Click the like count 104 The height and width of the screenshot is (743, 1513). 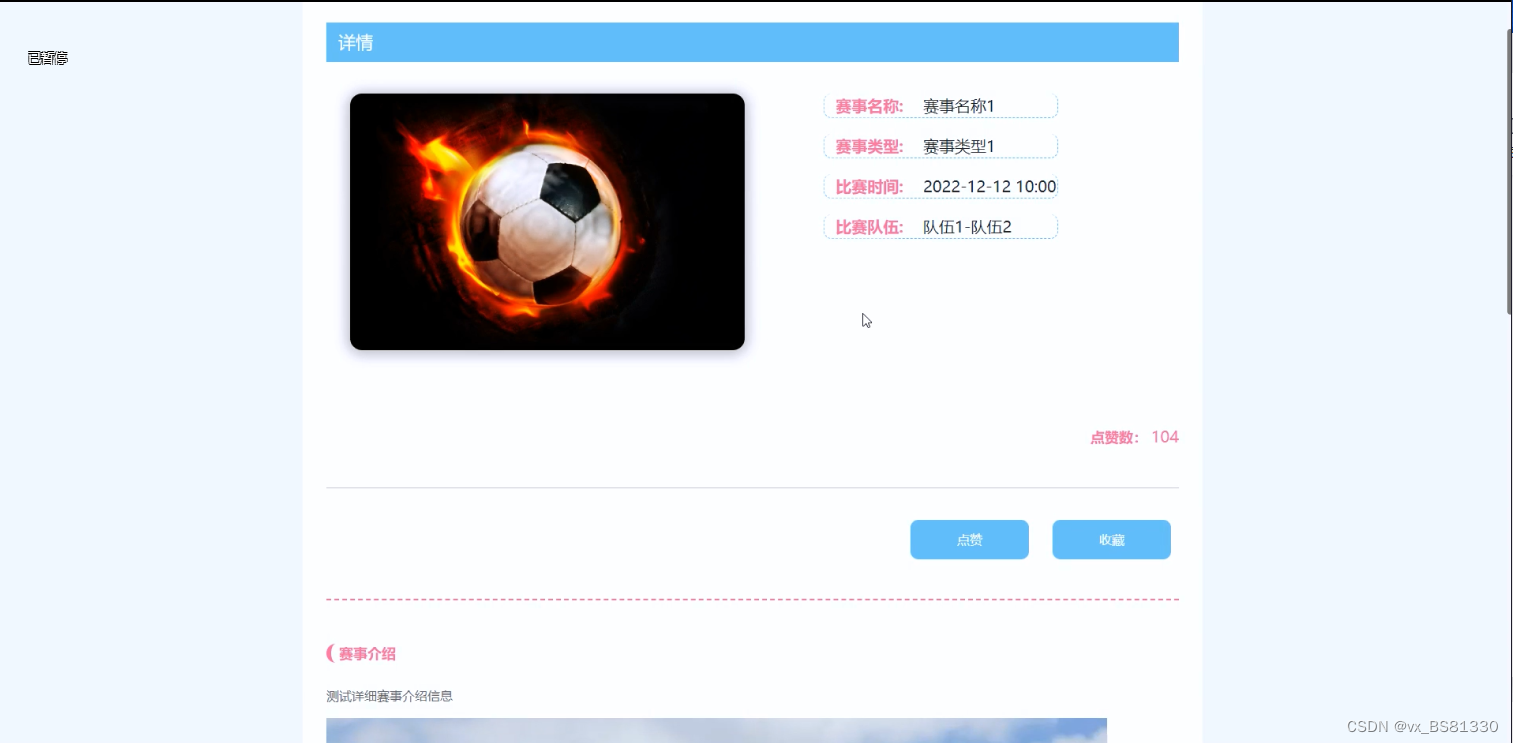point(1165,437)
